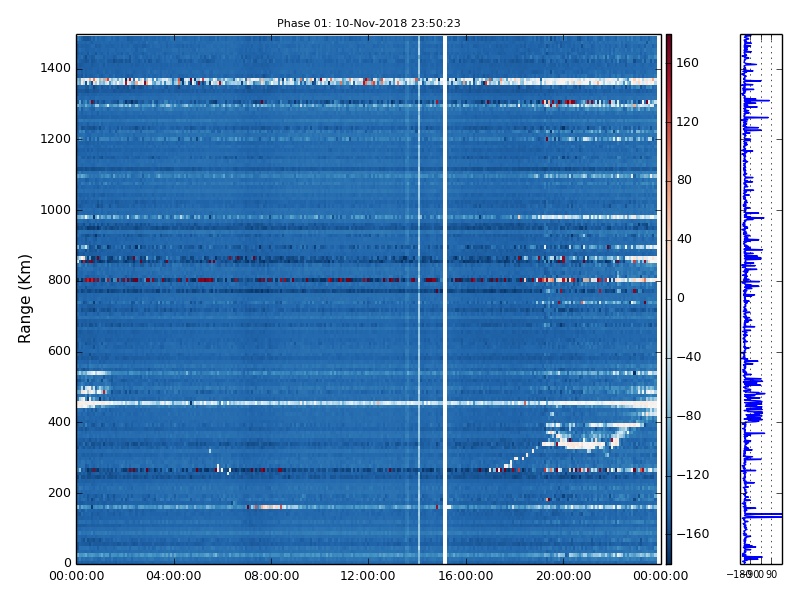Click the plot title Phase 01: 10-Nov-2018 23:50:23
Viewport: 800px width, 600px height.
[x=368, y=23]
